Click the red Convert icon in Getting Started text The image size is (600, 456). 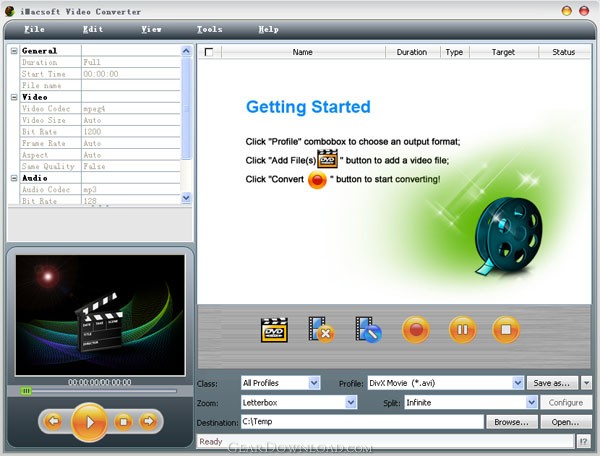pos(317,180)
